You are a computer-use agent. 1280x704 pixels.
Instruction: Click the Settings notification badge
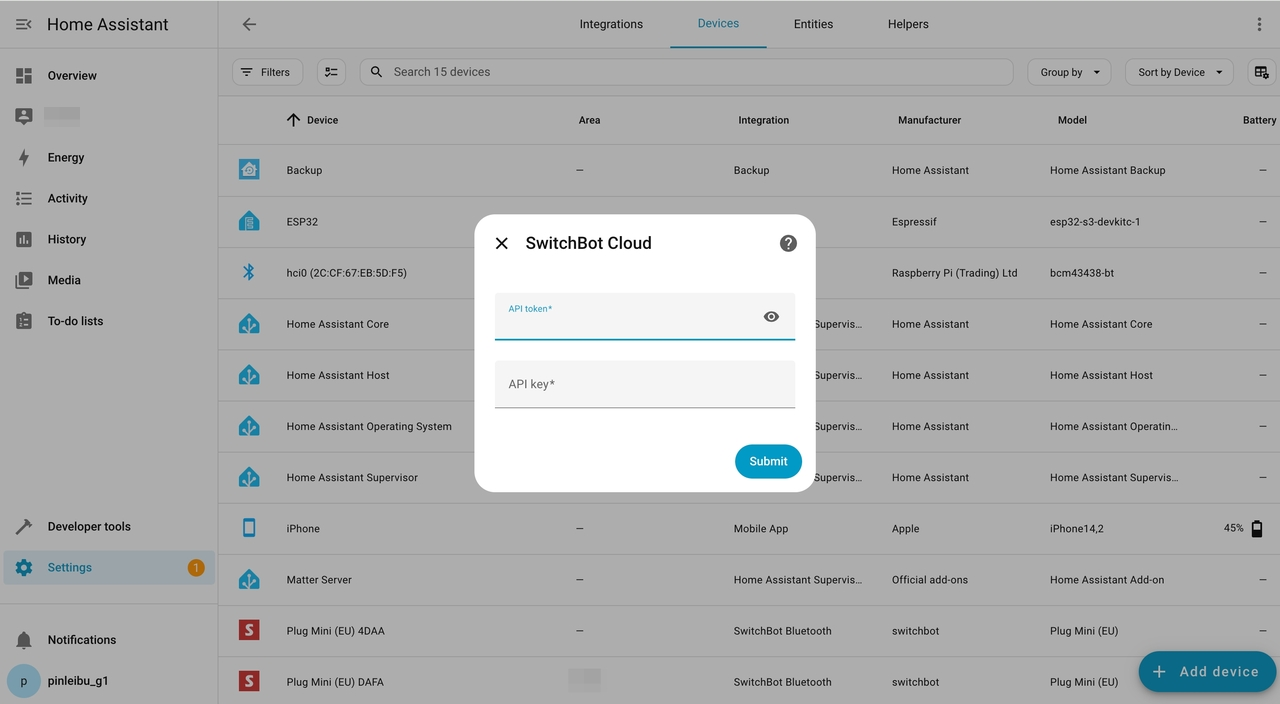(x=195, y=568)
